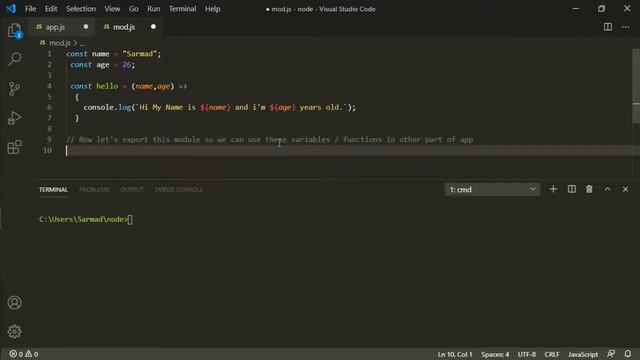Minimize the VS Code window
Image resolution: width=640 pixels, height=360 pixels.
click(x=576, y=9)
